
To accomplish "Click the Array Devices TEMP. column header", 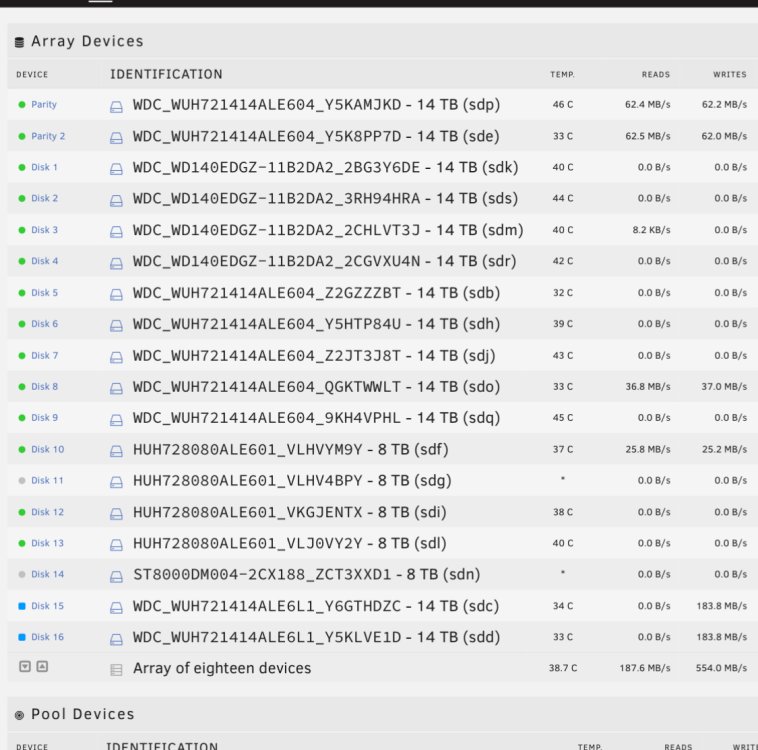I will click(x=562, y=74).
